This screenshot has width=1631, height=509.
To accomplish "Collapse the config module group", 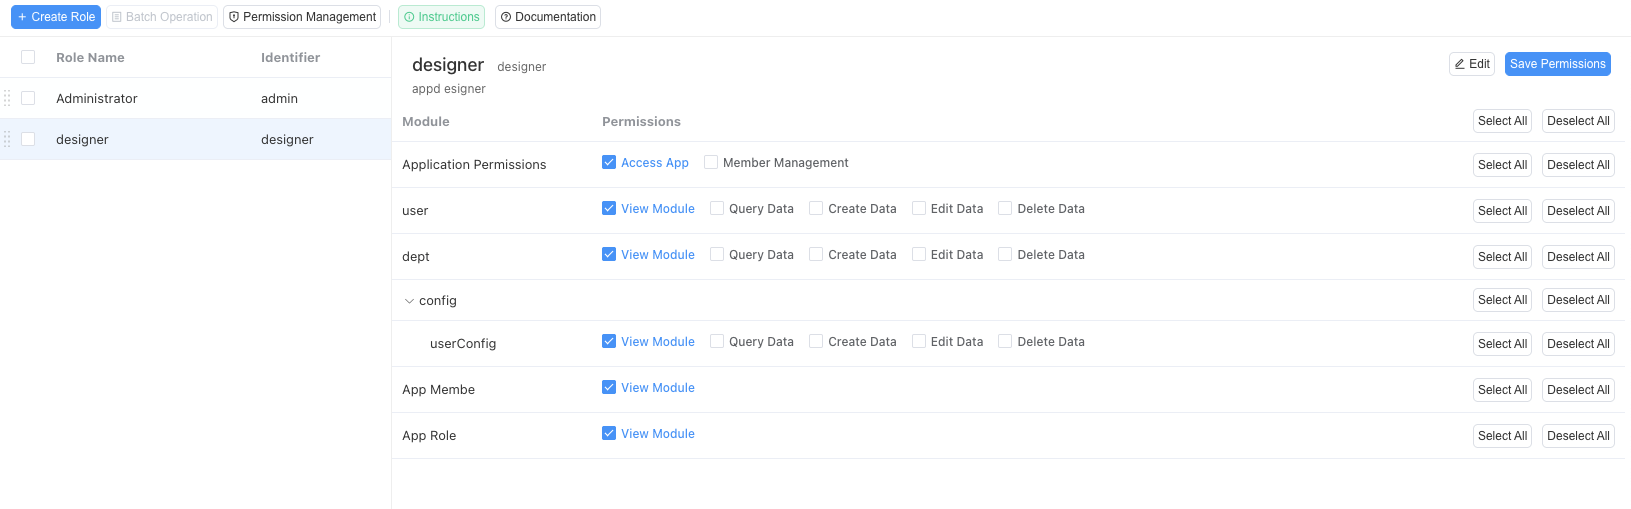I will [409, 301].
